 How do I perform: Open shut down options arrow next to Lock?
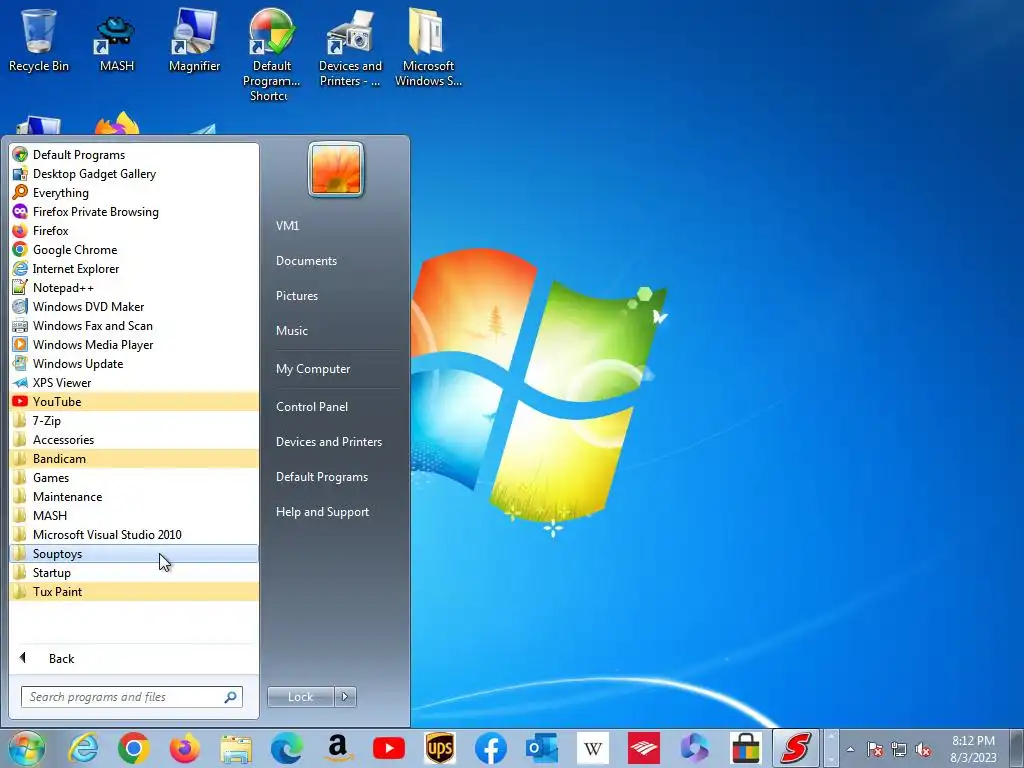345,697
